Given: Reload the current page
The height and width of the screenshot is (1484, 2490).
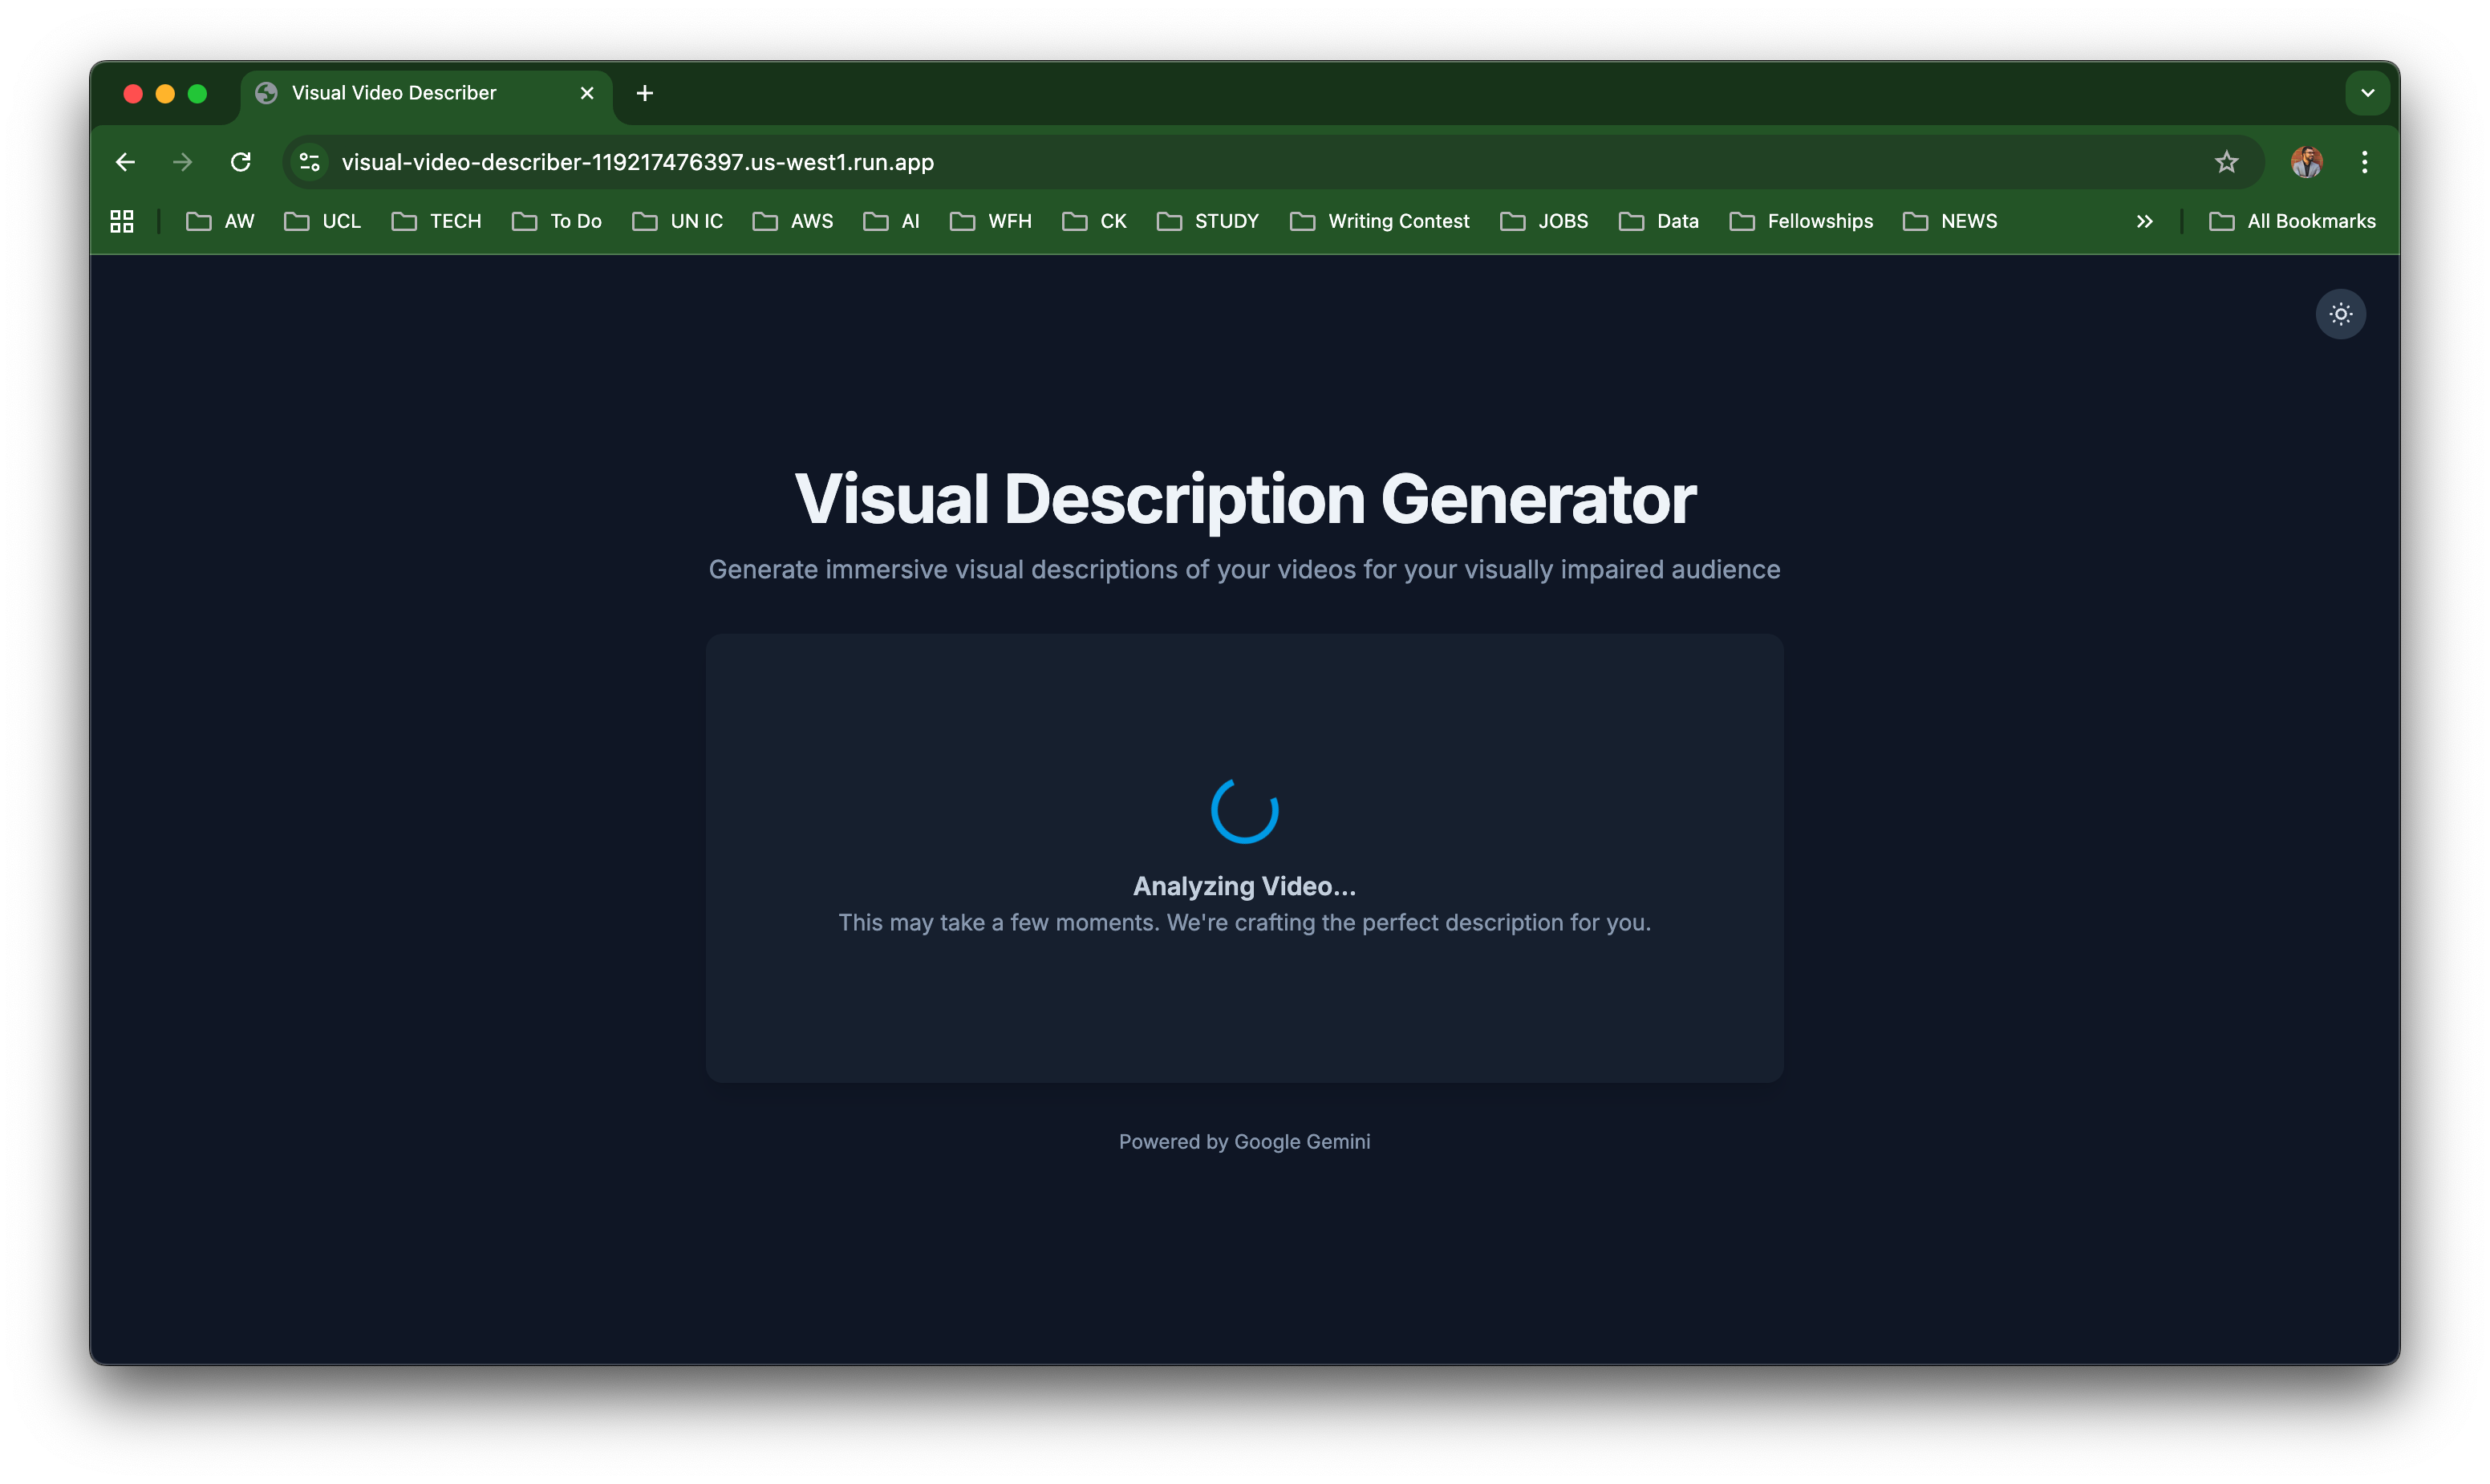Looking at the screenshot, I should tap(240, 162).
